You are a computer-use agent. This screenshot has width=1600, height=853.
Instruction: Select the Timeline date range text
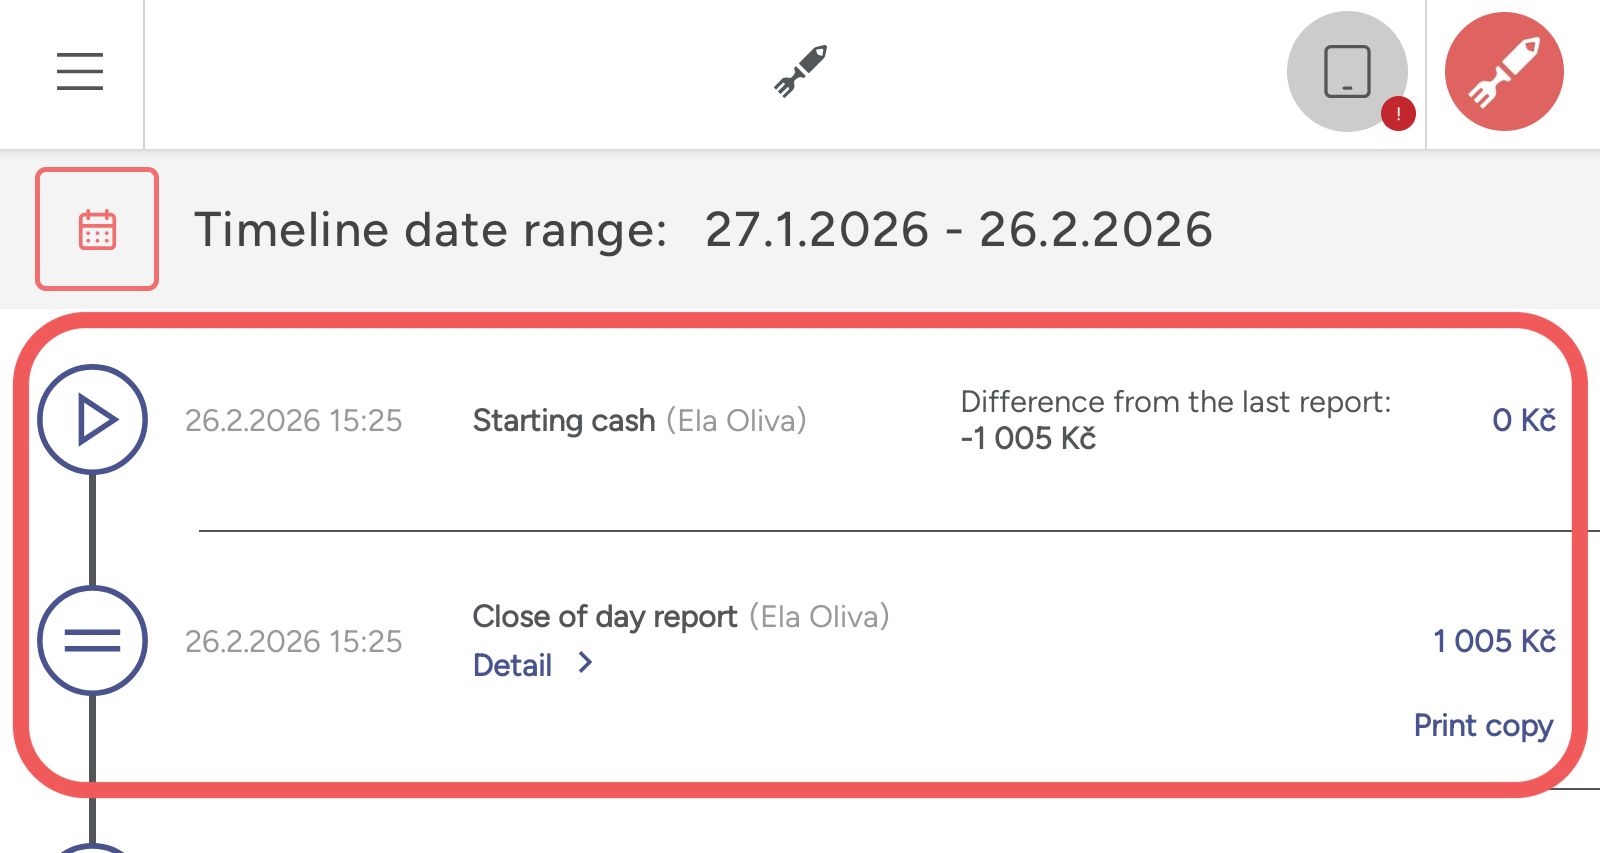point(430,230)
